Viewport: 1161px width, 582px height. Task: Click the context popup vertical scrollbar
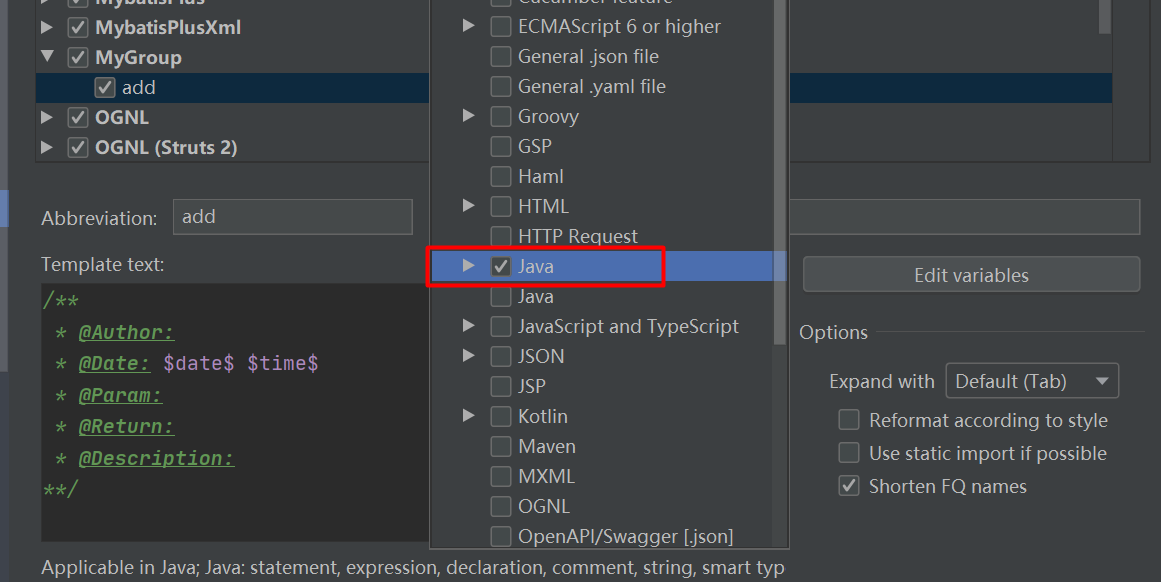click(x=779, y=172)
